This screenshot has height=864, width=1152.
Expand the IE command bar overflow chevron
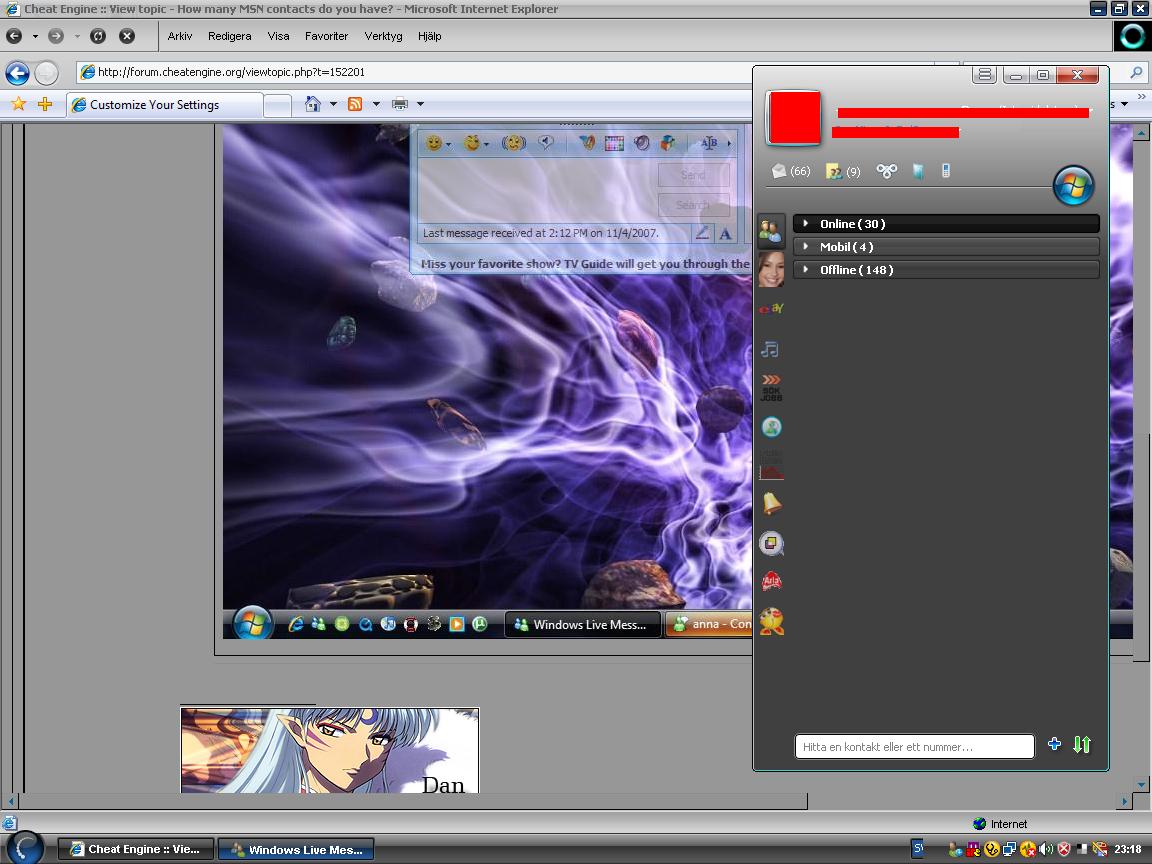pyautogui.click(x=1141, y=96)
